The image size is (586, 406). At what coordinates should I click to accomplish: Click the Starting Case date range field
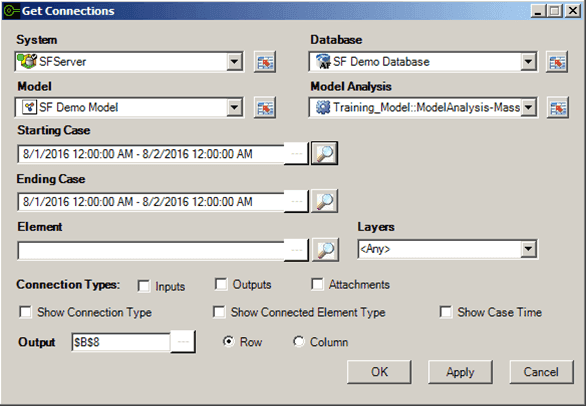tap(151, 154)
